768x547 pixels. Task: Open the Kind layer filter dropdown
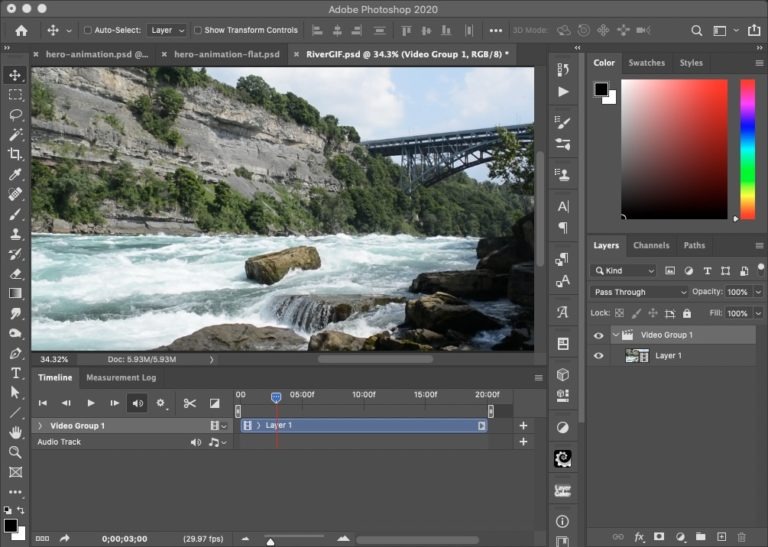[x=623, y=271]
